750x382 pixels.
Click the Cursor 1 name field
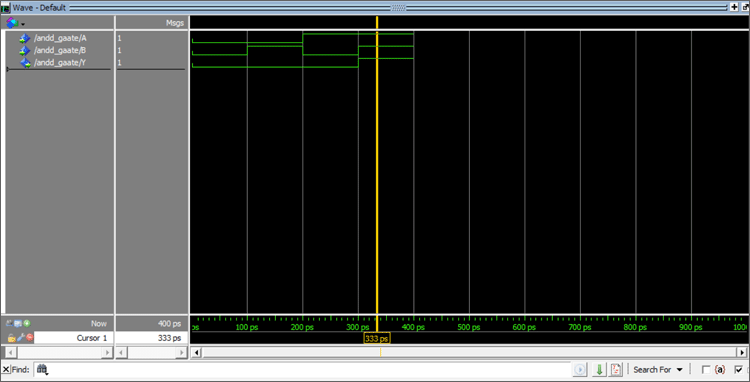(74, 338)
